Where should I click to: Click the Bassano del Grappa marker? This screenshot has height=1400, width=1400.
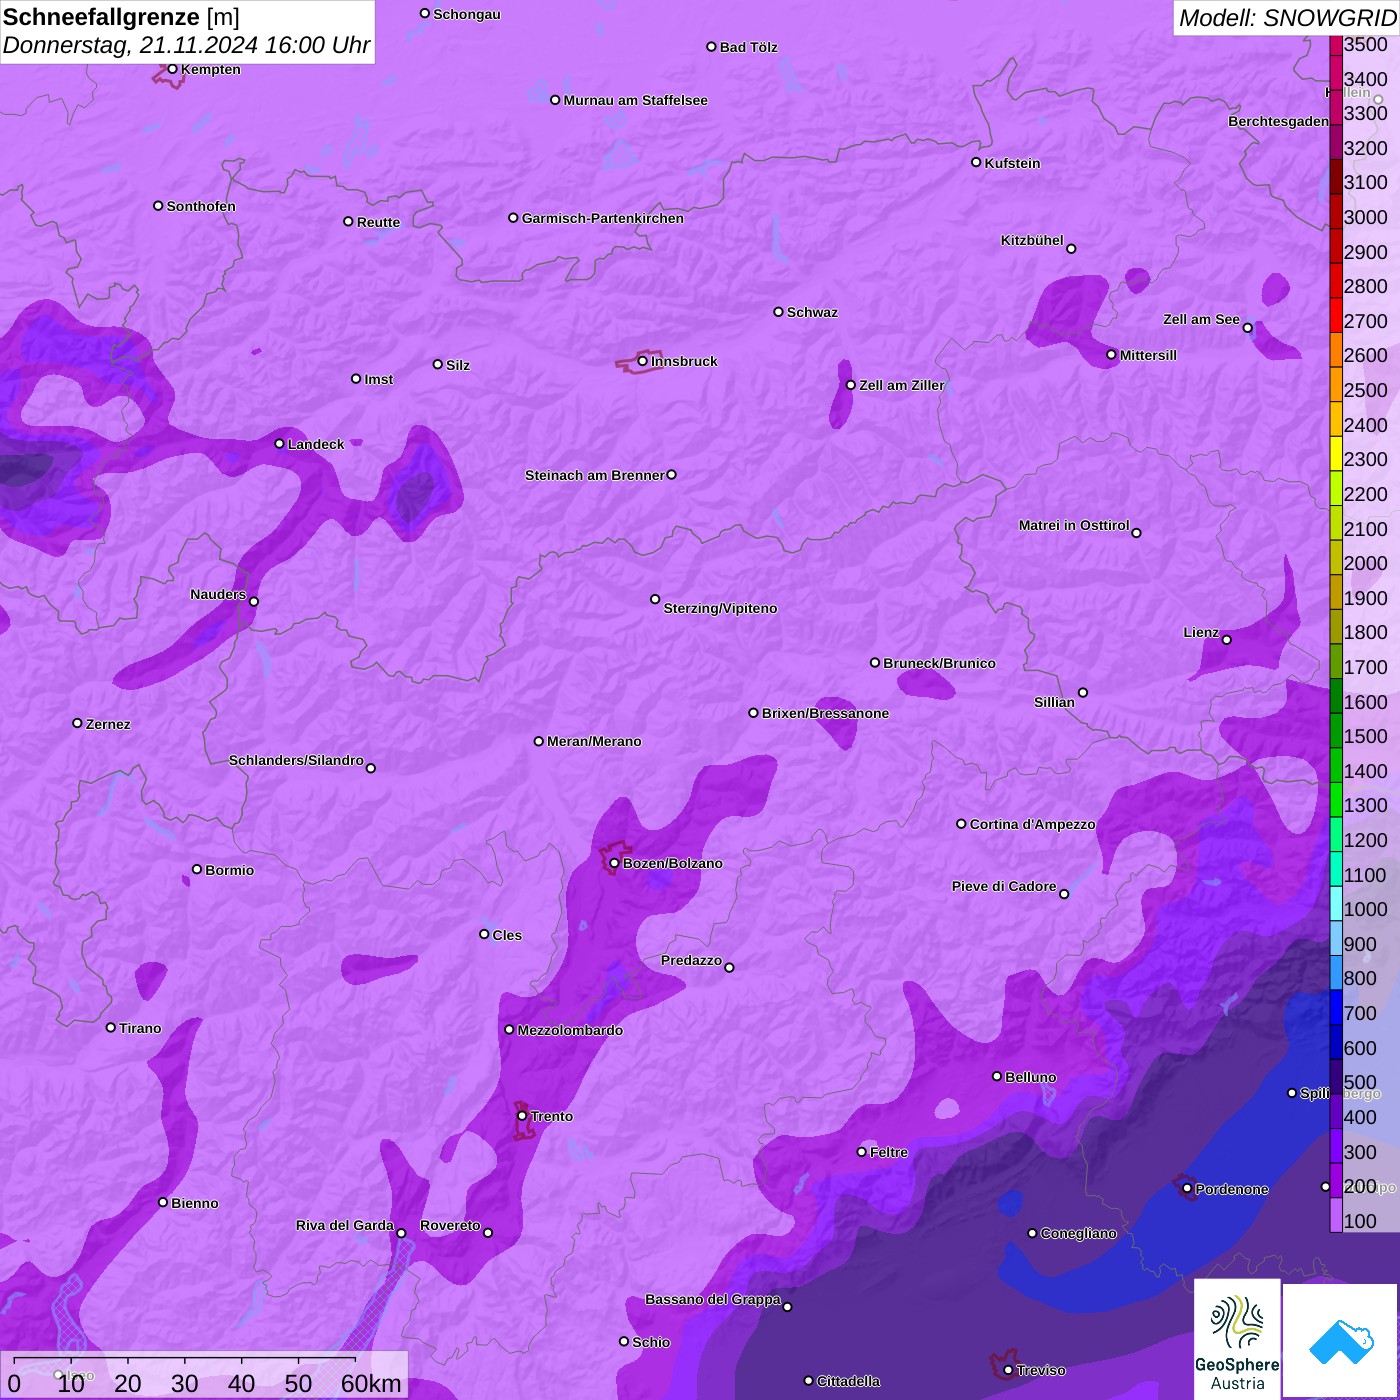[787, 1307]
